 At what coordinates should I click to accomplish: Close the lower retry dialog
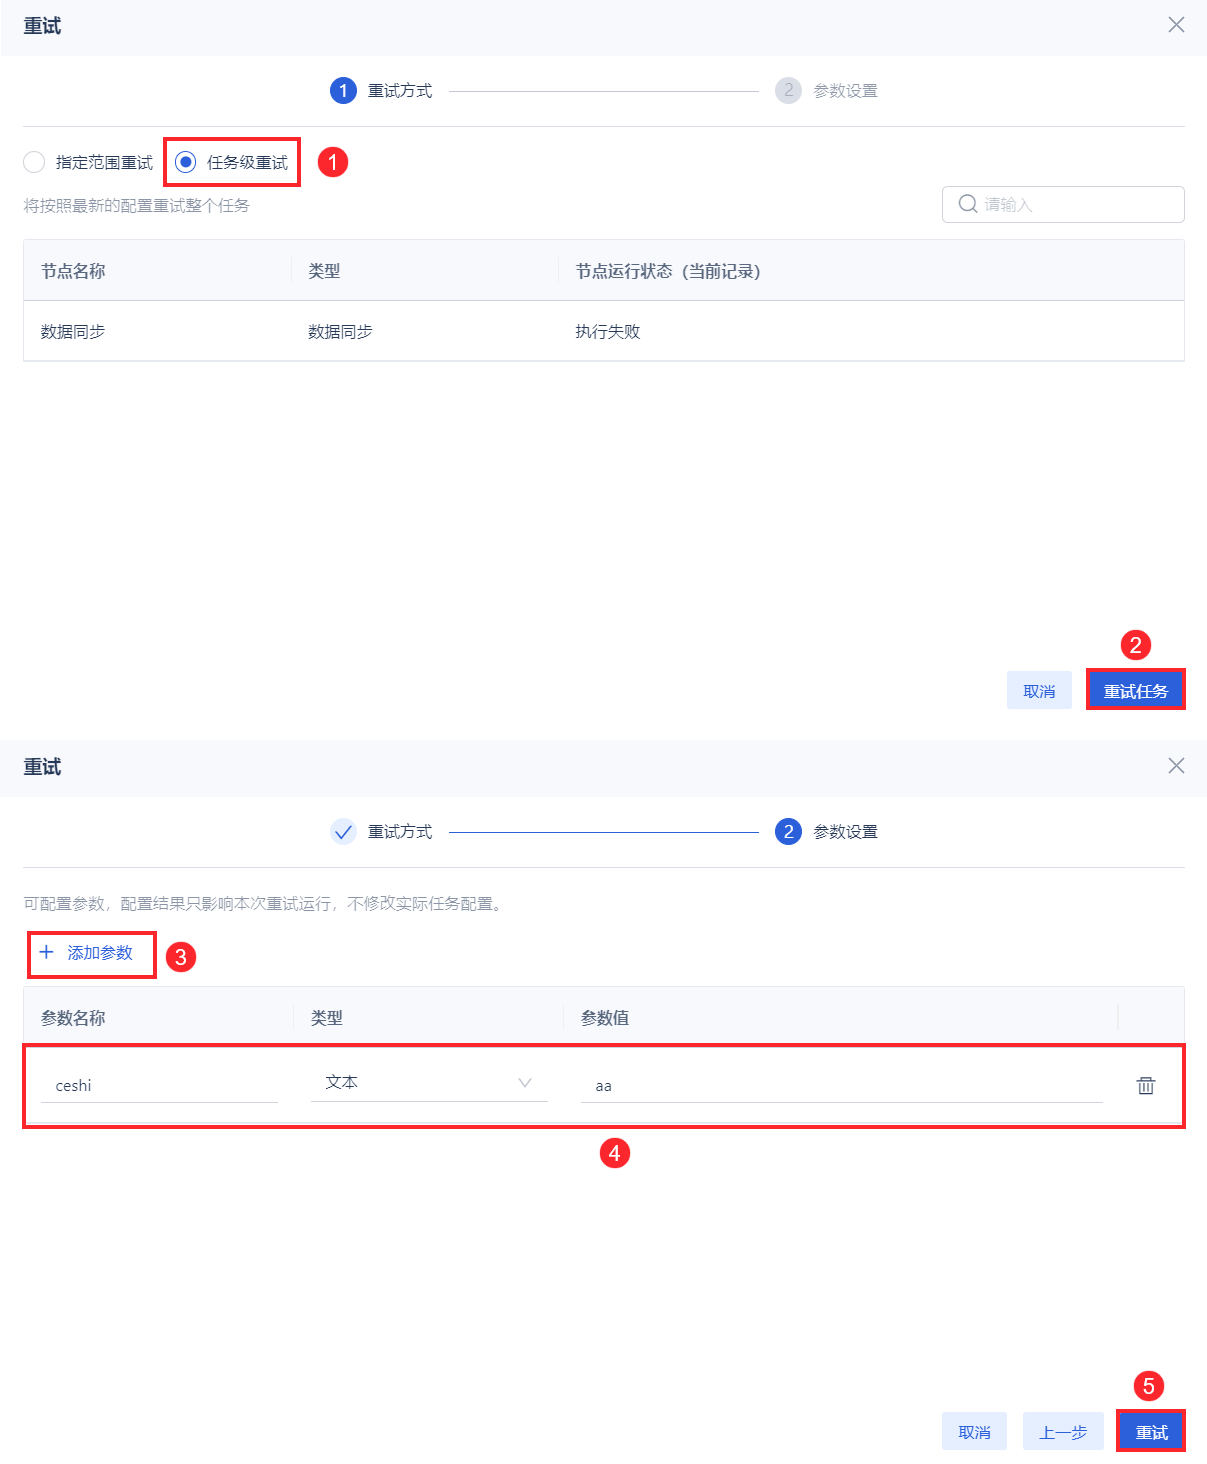[x=1176, y=766]
